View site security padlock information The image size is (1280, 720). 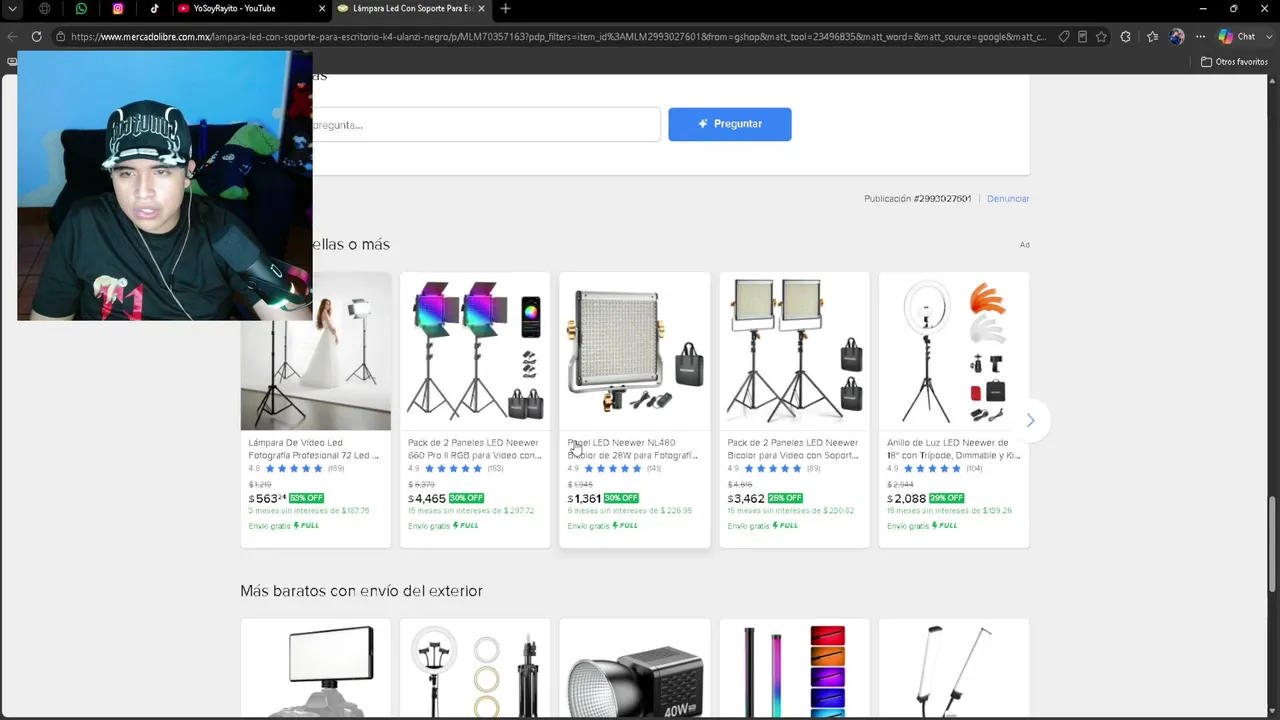click(61, 37)
